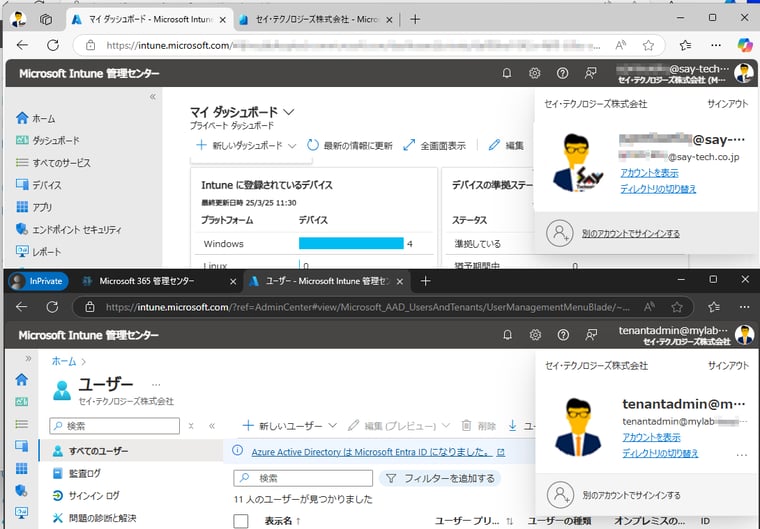Image resolution: width=760 pixels, height=529 pixels.
Task: Open new tab in top browser window
Action: tap(415, 19)
